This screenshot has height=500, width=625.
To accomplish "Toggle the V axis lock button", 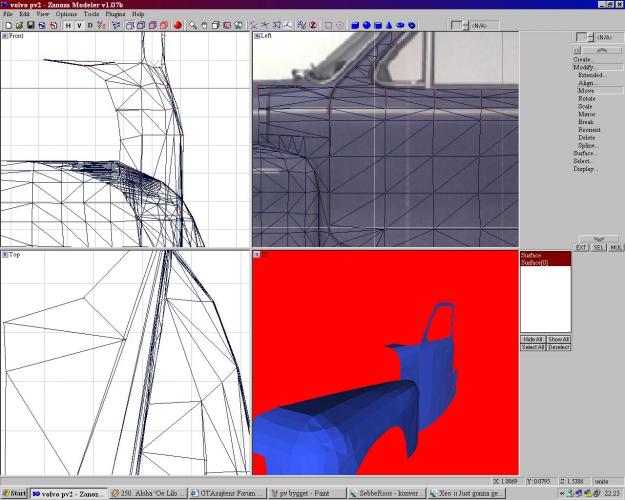I will point(79,25).
